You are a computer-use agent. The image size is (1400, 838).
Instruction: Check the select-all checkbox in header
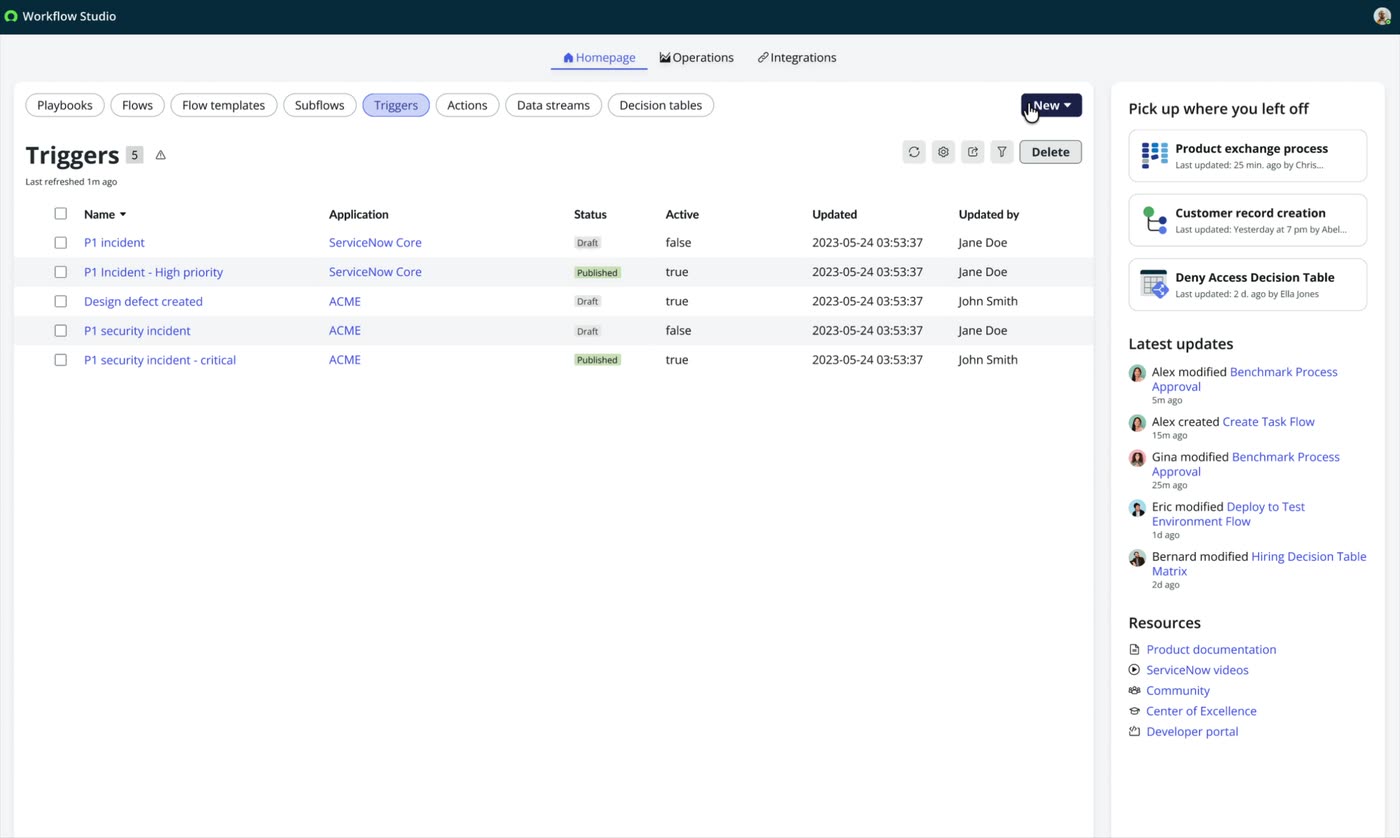61,213
